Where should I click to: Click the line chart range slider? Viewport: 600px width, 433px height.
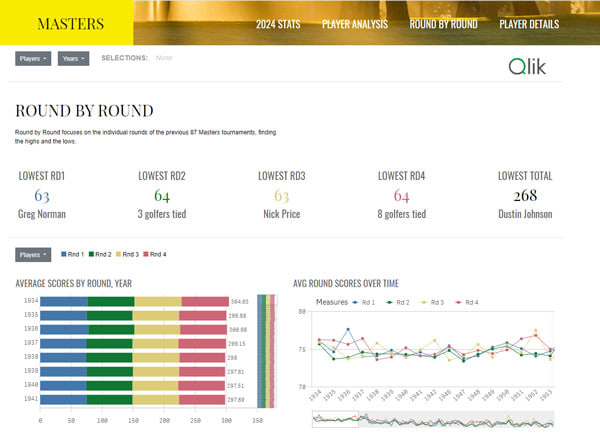(433, 419)
